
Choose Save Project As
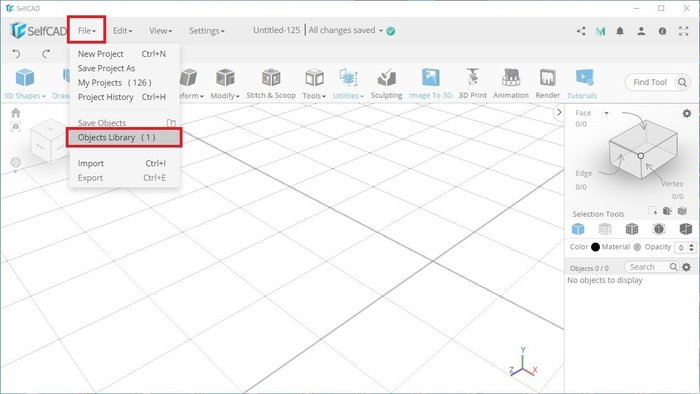coord(125,68)
